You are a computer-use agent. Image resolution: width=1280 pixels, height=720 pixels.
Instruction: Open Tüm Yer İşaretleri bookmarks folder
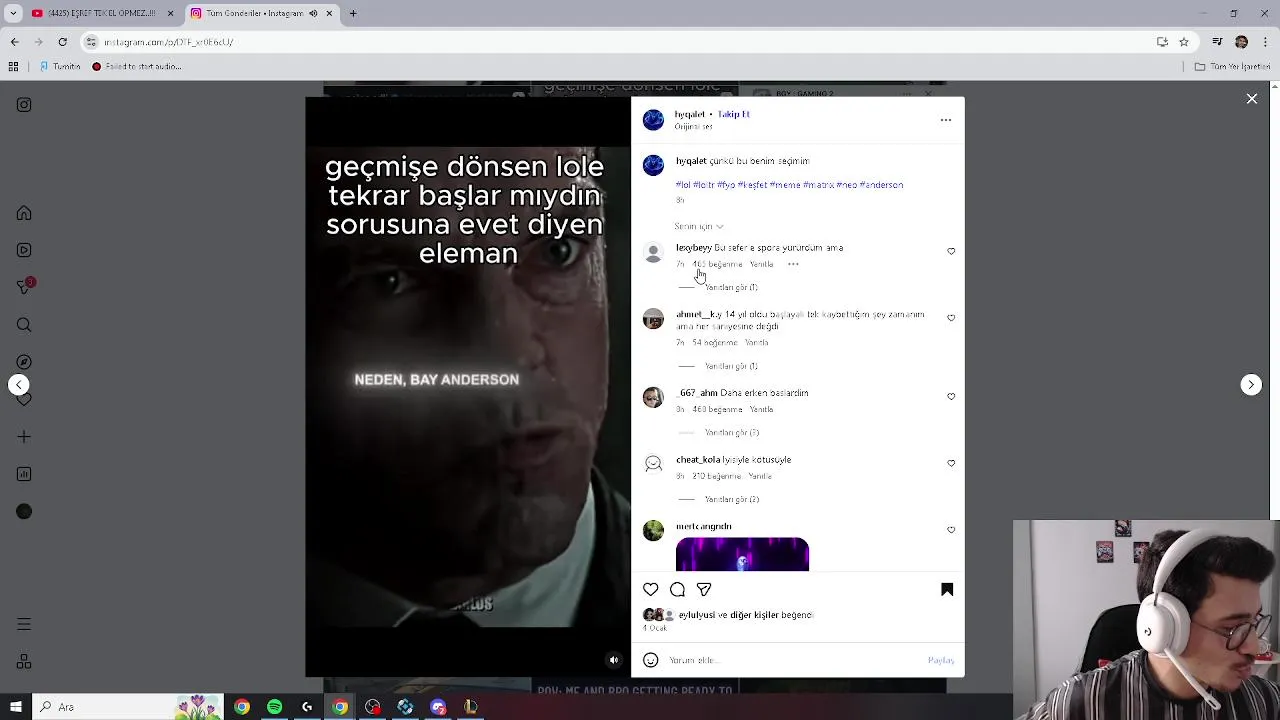pyautogui.click(x=1234, y=67)
